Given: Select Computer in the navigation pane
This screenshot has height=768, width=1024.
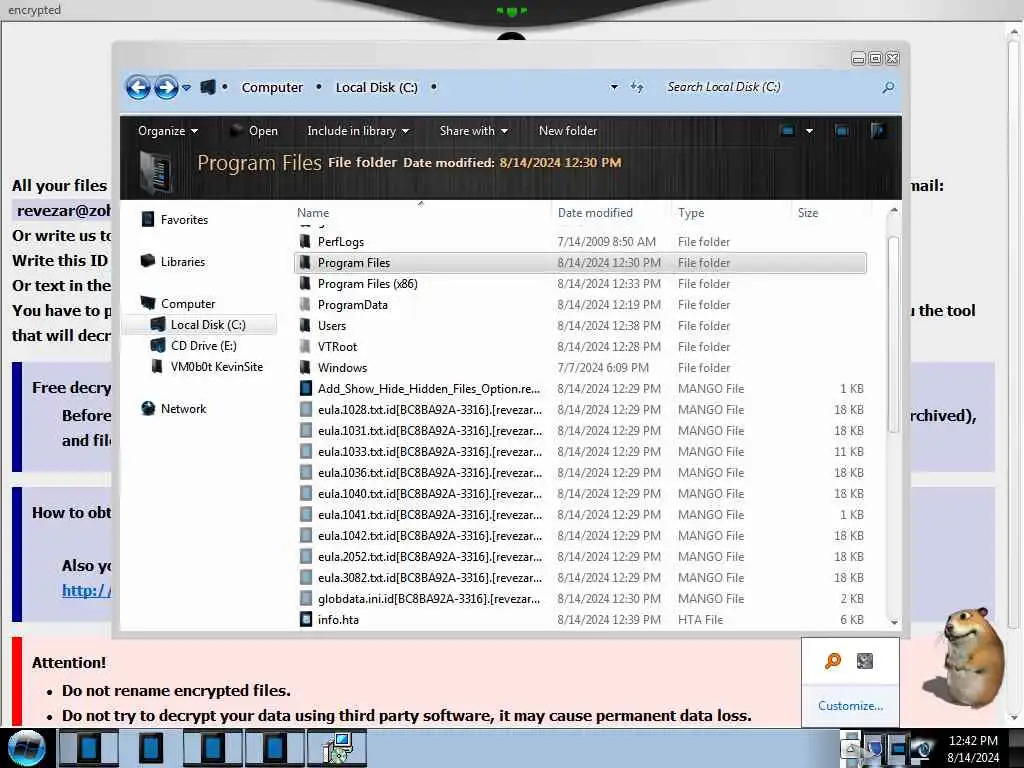Looking at the screenshot, I should point(178,304).
